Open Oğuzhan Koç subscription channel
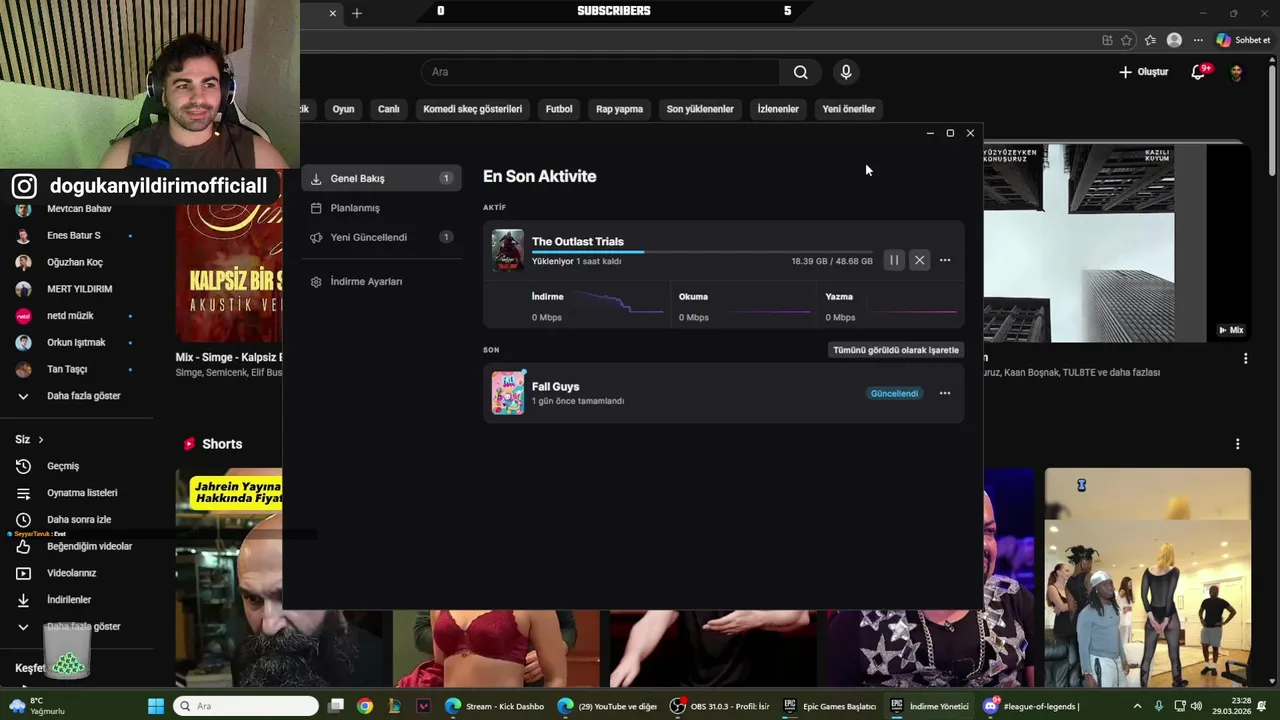The image size is (1280, 720). click(x=76, y=262)
